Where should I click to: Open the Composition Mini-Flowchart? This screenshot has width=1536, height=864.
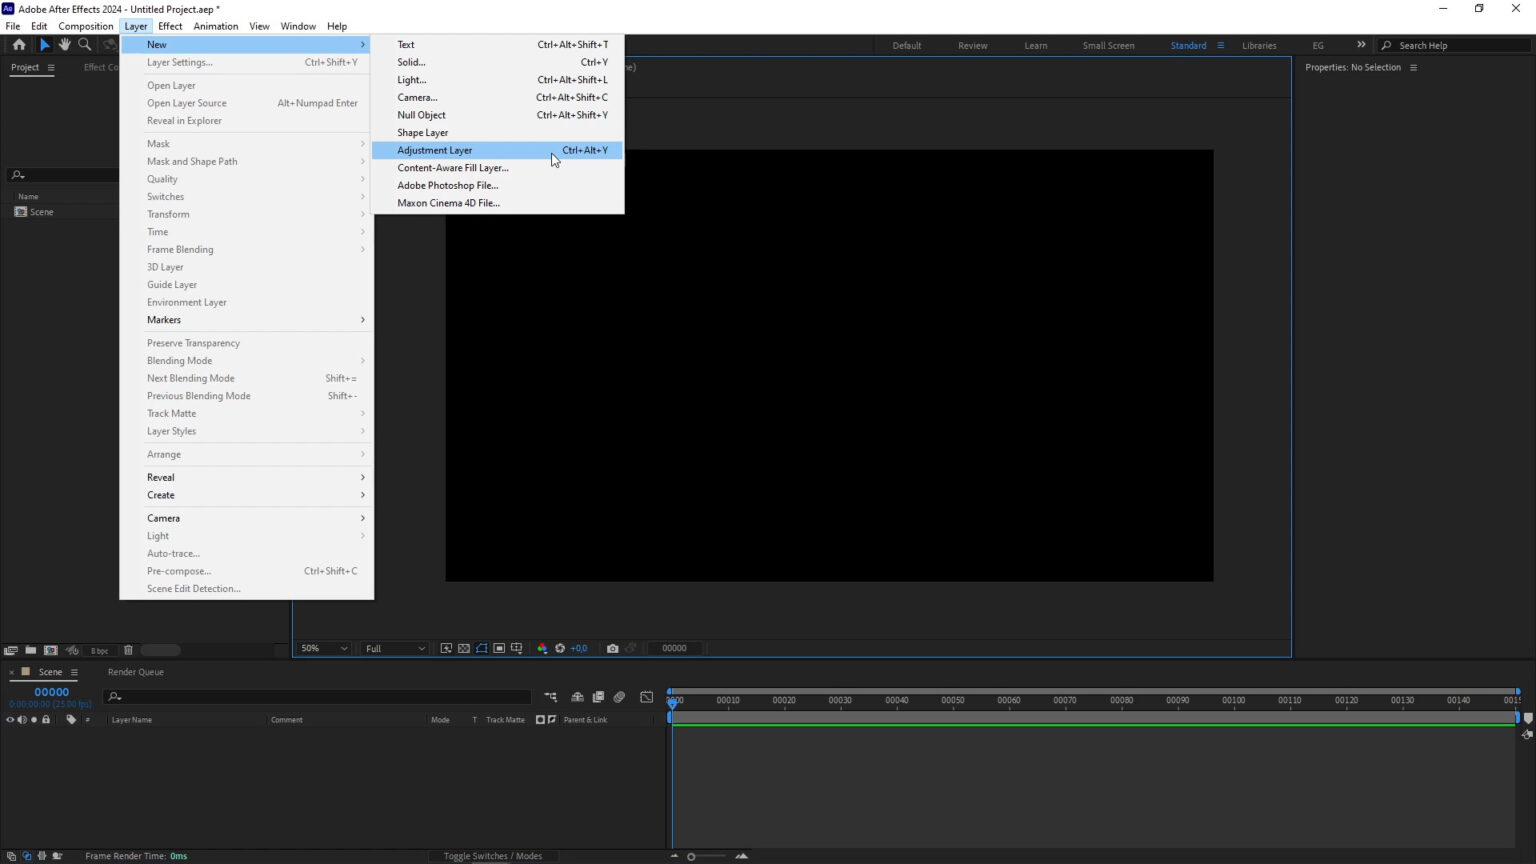(551, 697)
